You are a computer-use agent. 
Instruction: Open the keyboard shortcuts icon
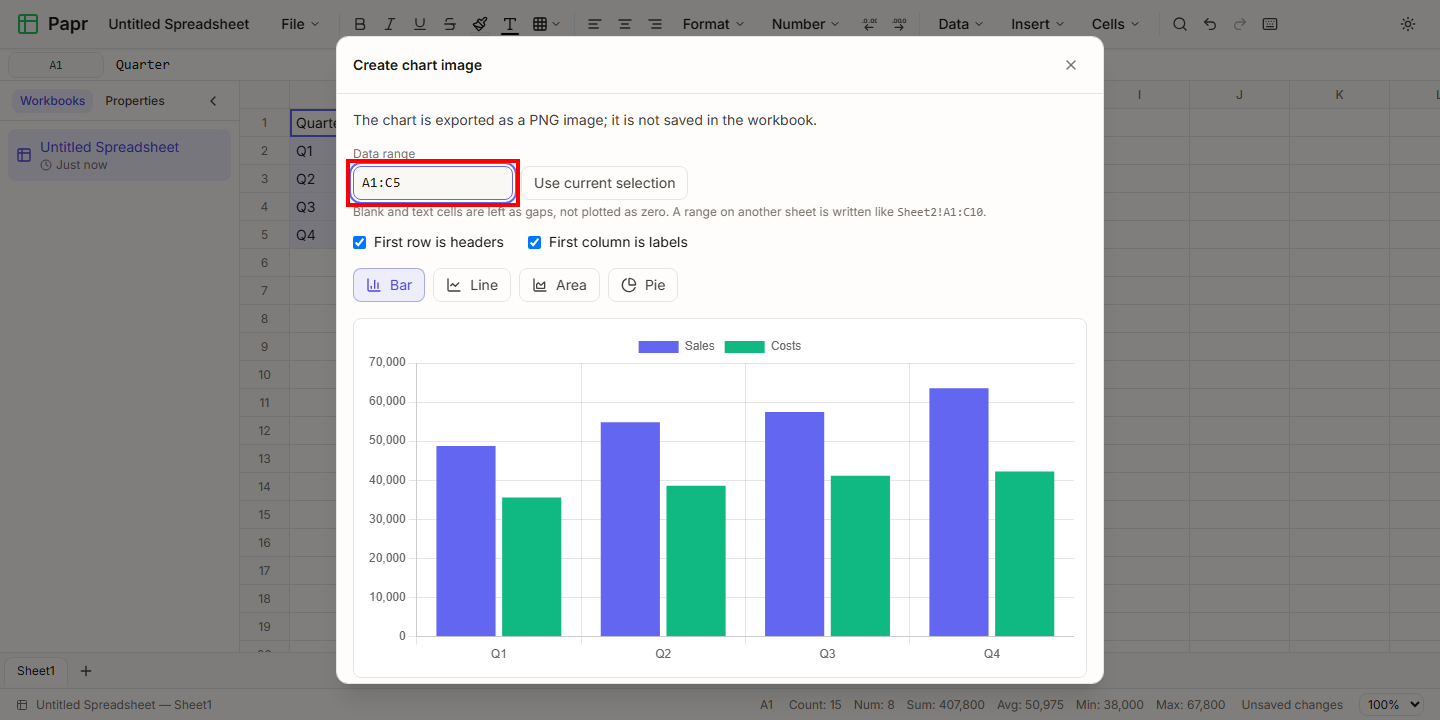tap(1270, 24)
